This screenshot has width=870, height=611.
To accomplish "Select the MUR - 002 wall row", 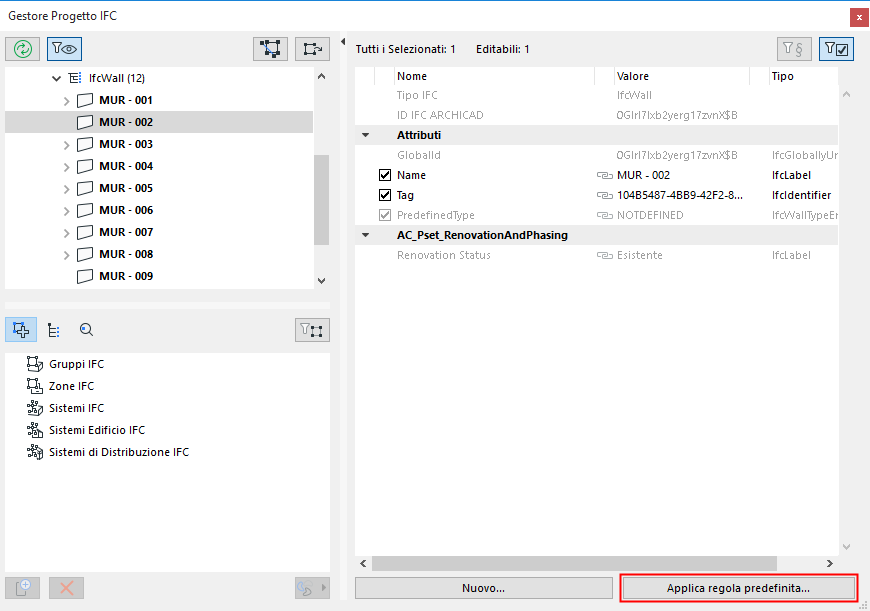I will pos(159,122).
